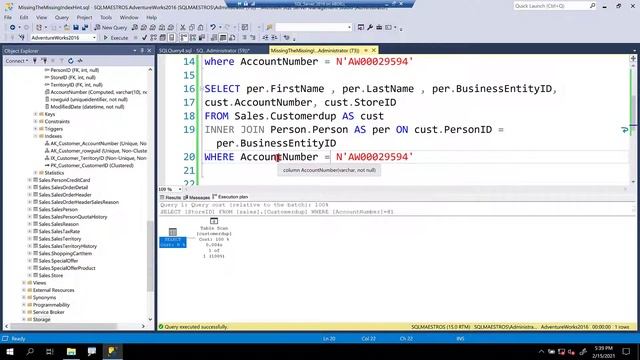The width and height of the screenshot is (640, 360).
Task: Open the AdventureWorks2016 database dropdown
Action: click(94, 38)
